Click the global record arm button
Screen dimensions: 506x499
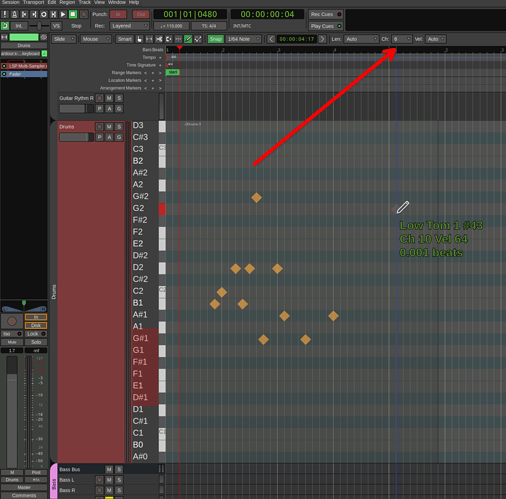tap(84, 14)
